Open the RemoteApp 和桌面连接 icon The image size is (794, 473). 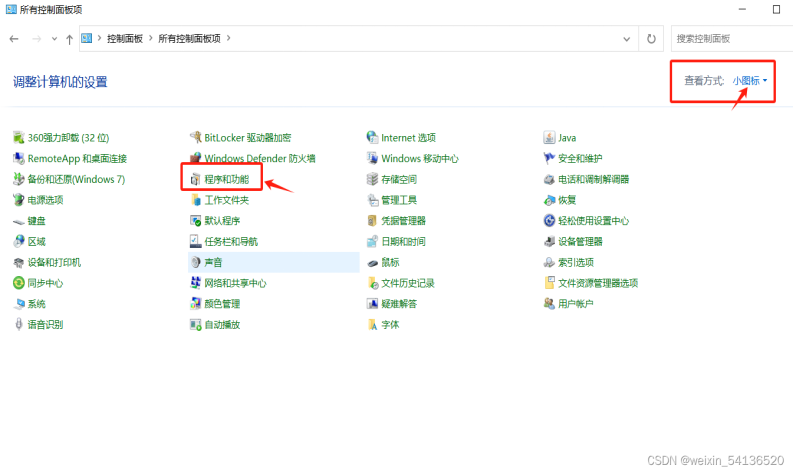[19, 158]
